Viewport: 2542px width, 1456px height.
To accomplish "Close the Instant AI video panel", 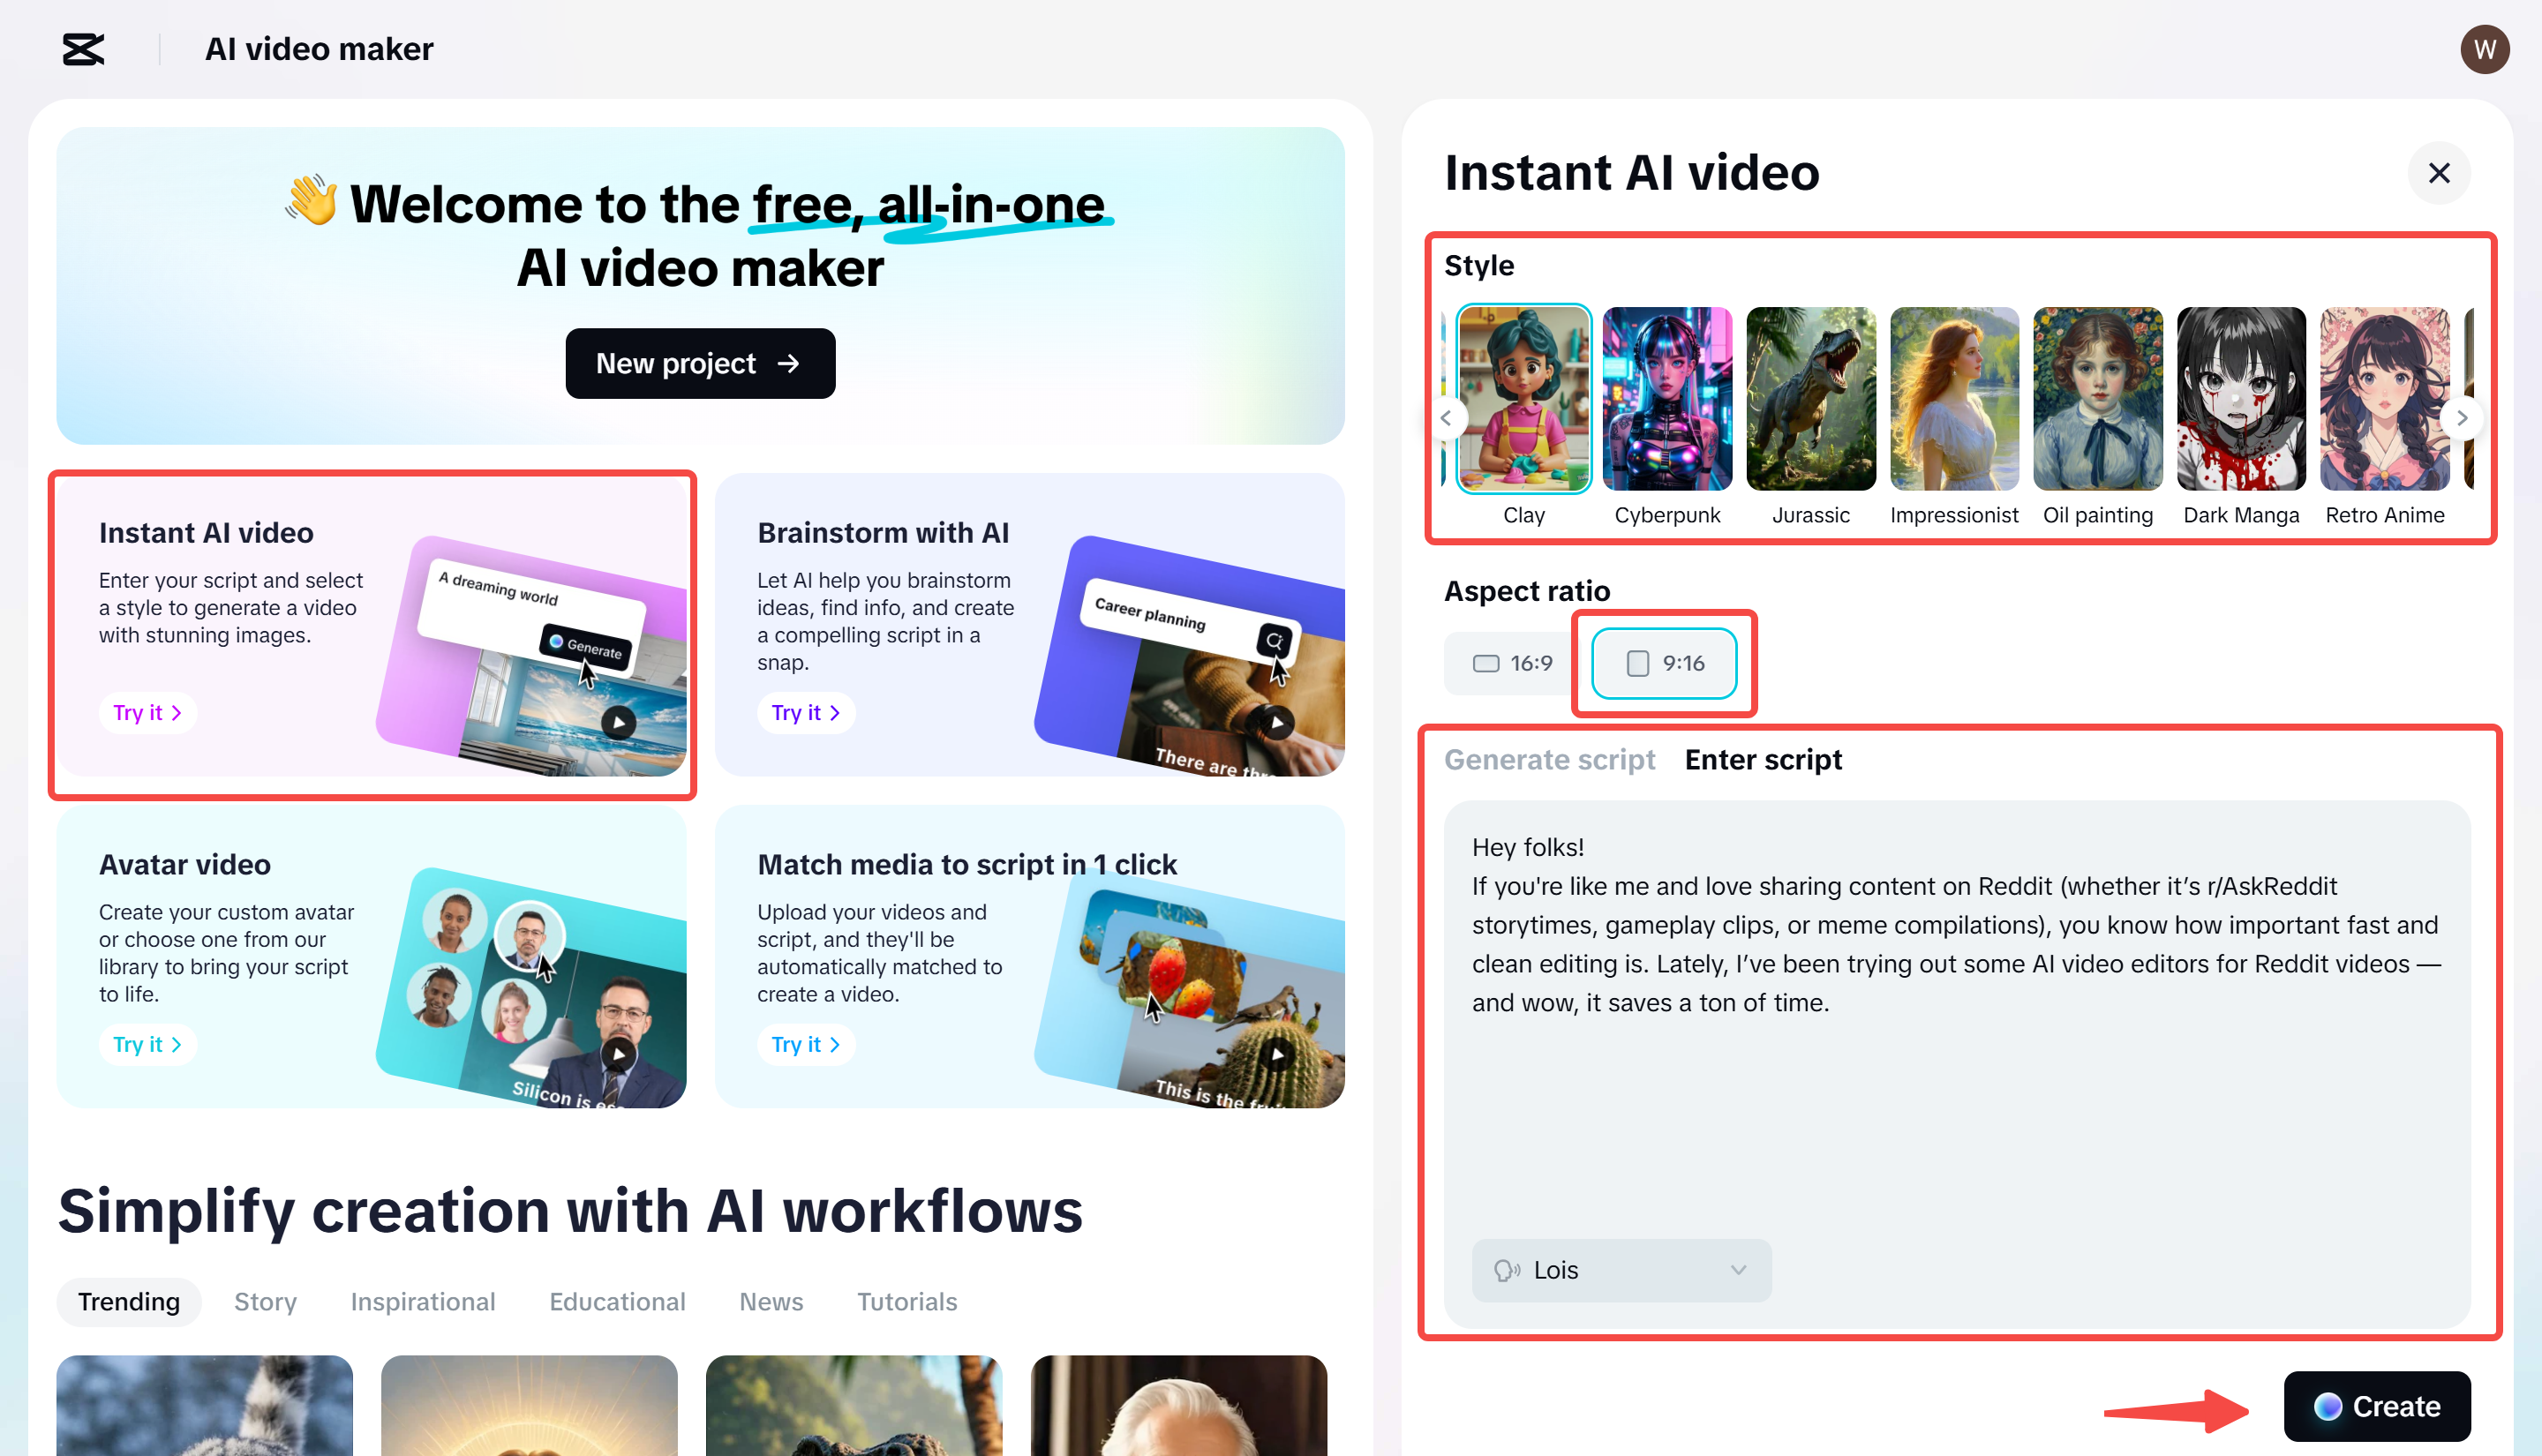I will pos(2438,173).
